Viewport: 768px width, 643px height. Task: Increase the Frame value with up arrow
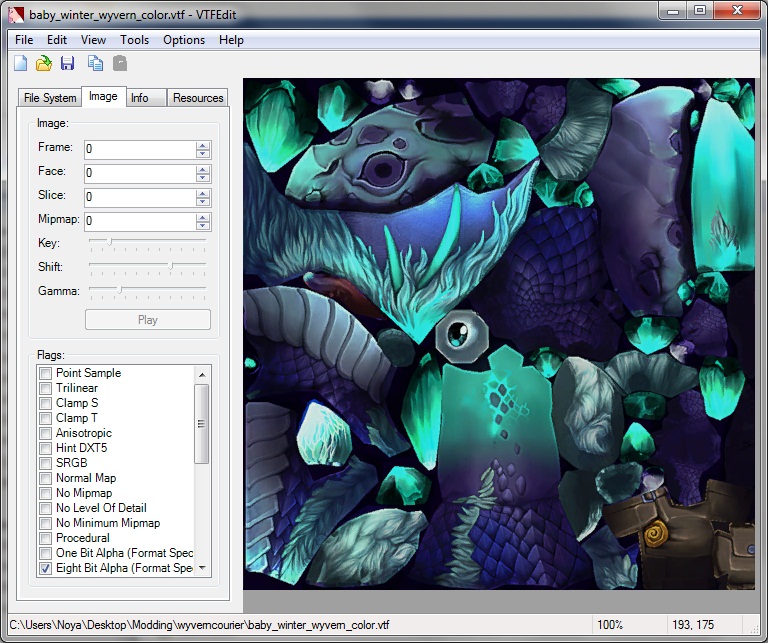pos(203,145)
